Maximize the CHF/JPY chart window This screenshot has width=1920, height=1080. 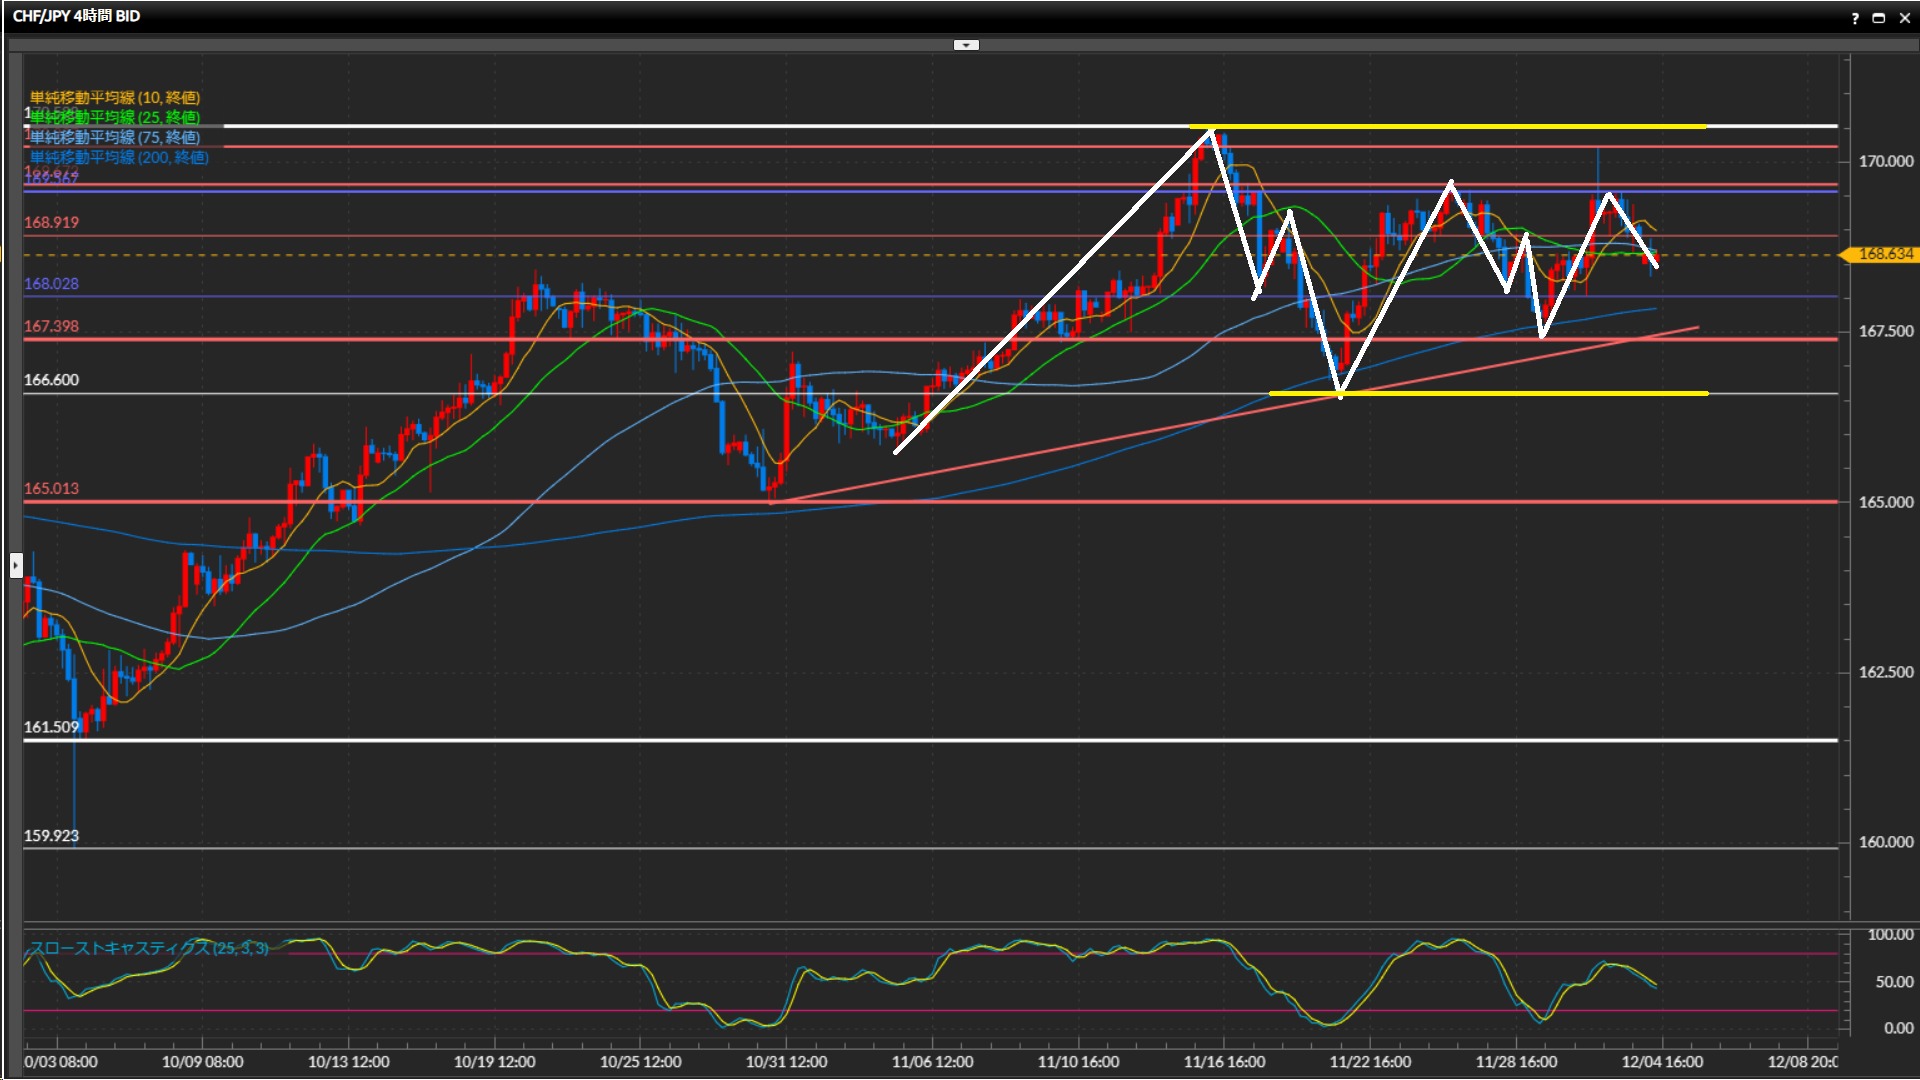(x=1879, y=18)
